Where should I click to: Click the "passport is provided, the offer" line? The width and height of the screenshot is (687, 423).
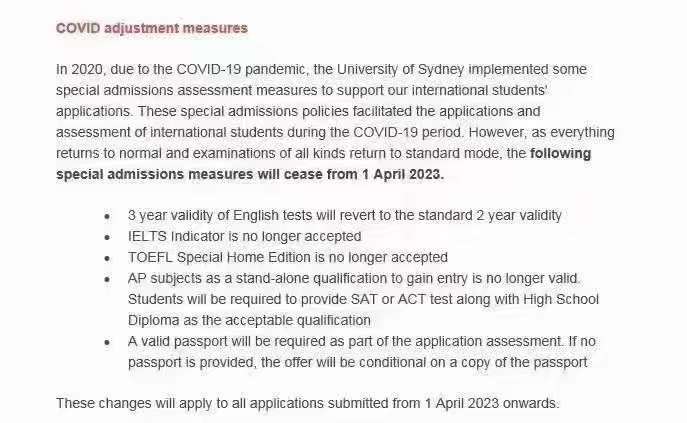[x=357, y=362]
